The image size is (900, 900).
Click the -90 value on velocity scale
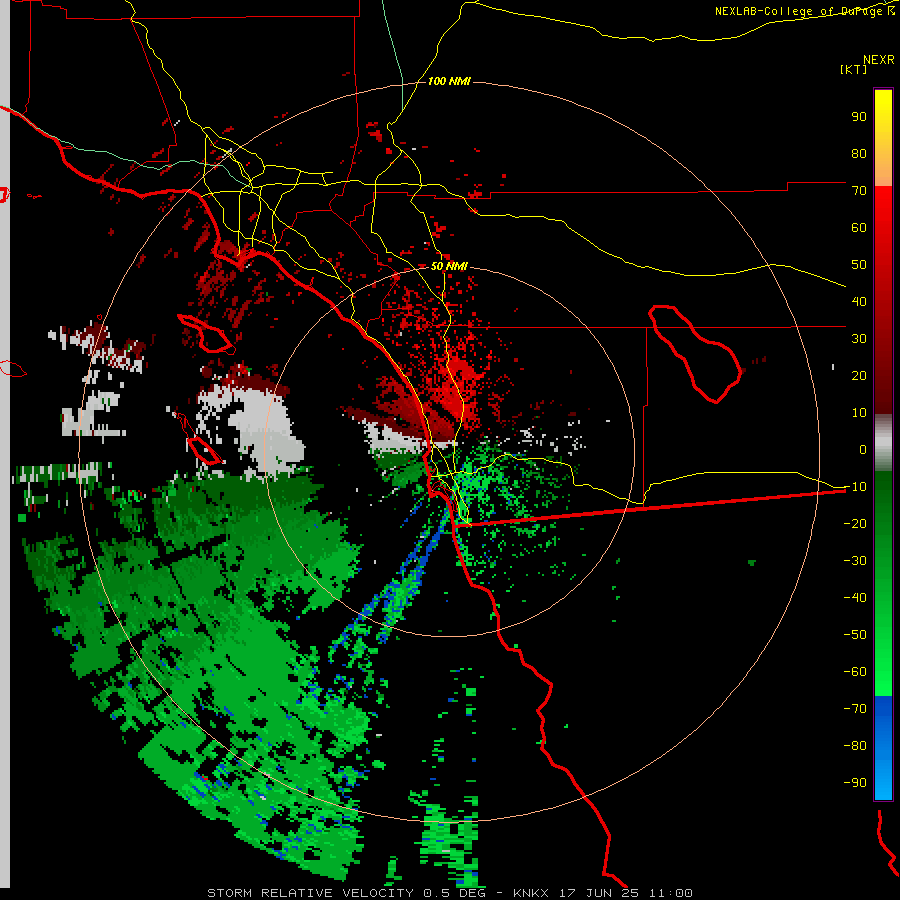pos(855,782)
